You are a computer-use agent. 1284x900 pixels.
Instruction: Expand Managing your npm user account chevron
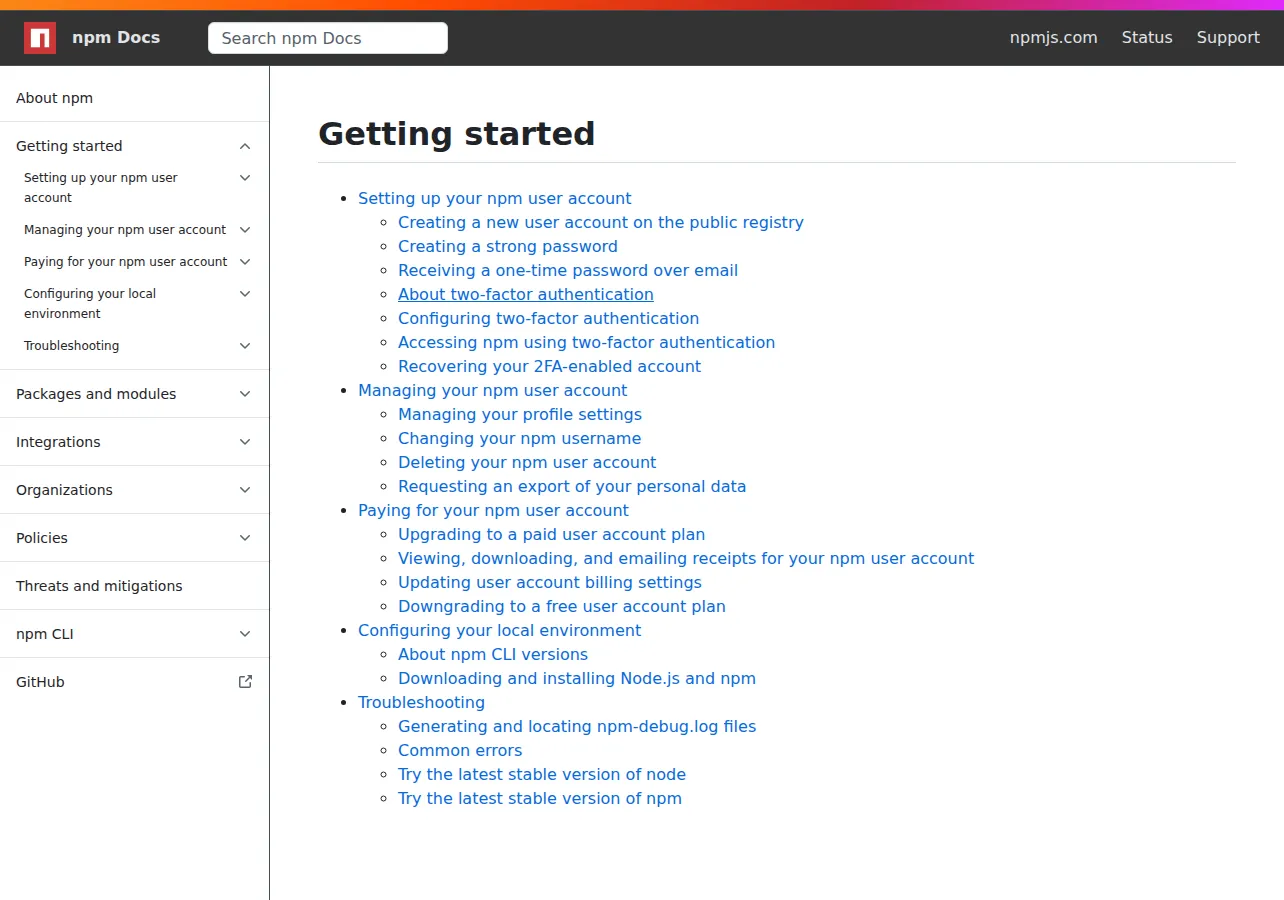tap(245, 230)
